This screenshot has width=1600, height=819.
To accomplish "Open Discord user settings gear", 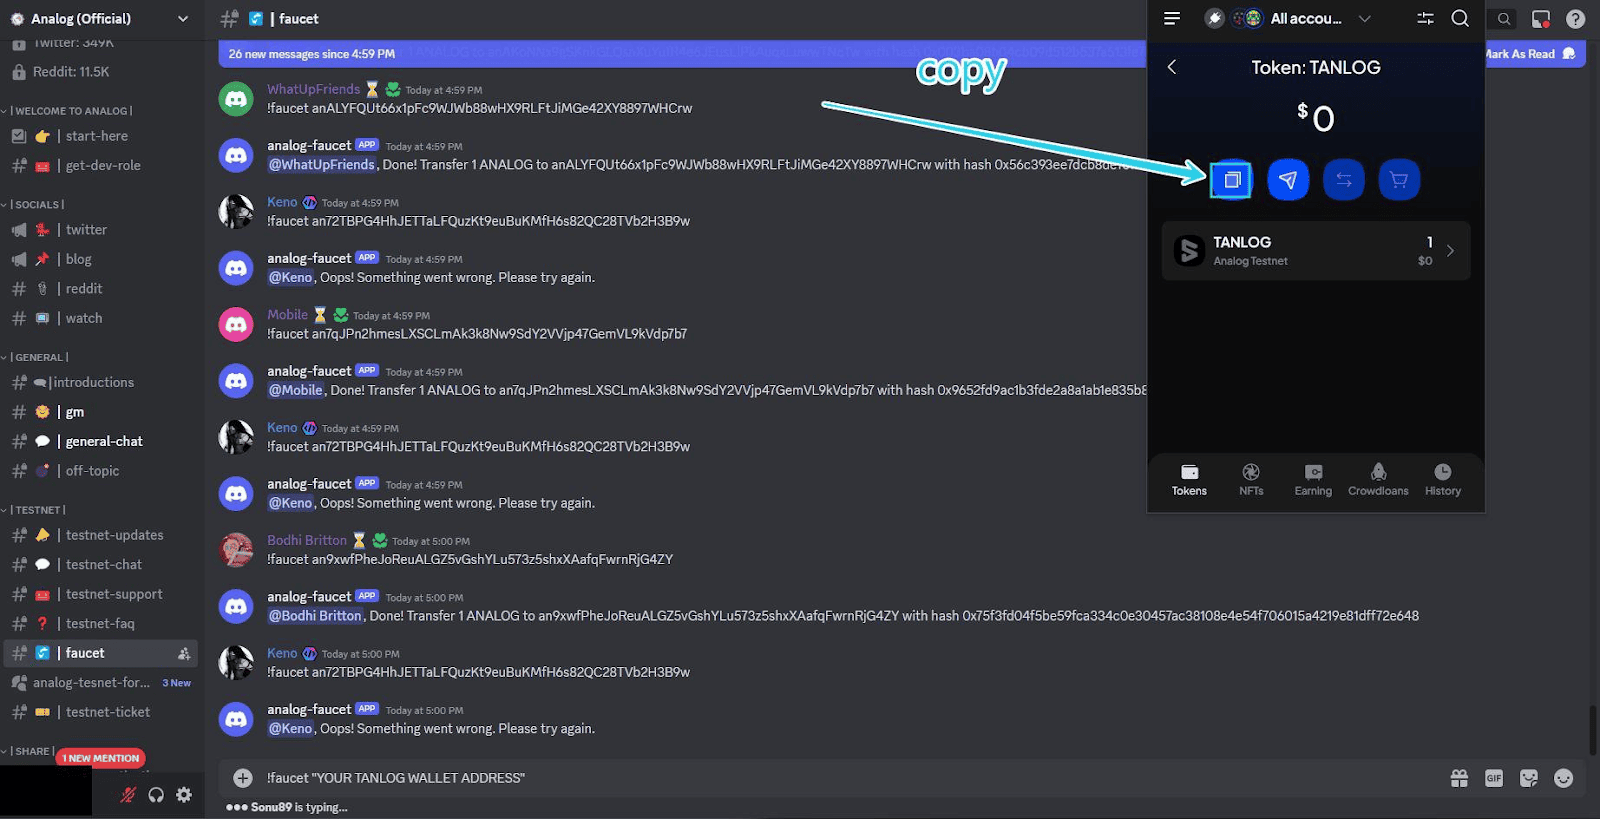I will (x=184, y=795).
